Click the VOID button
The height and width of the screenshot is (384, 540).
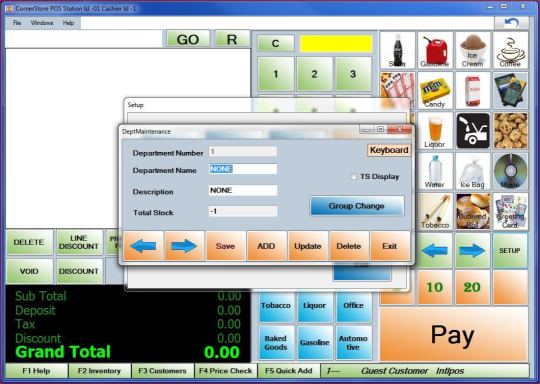(29, 271)
